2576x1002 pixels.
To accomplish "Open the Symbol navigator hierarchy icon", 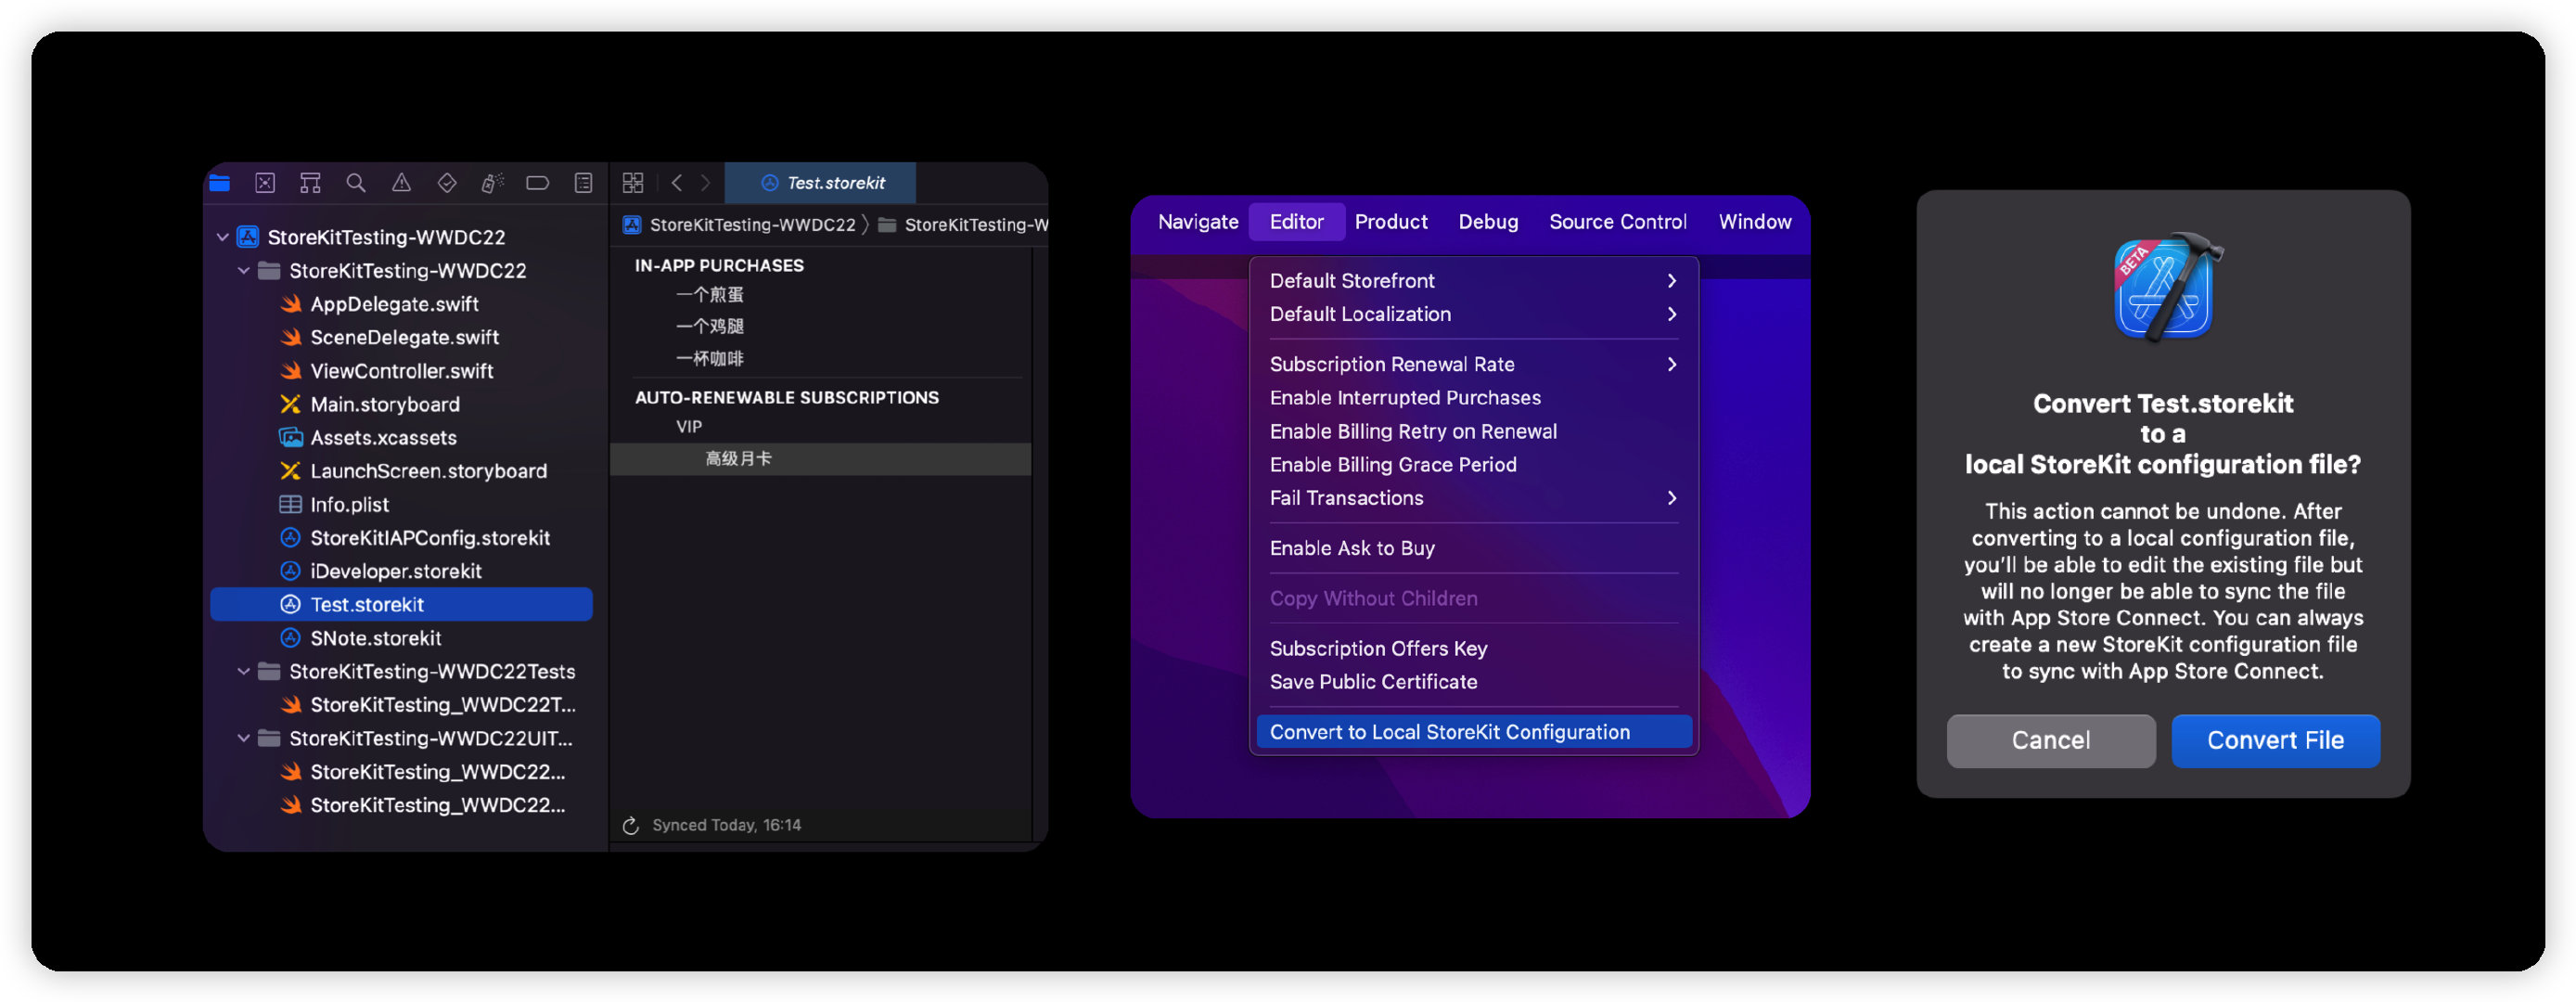I will (x=310, y=183).
